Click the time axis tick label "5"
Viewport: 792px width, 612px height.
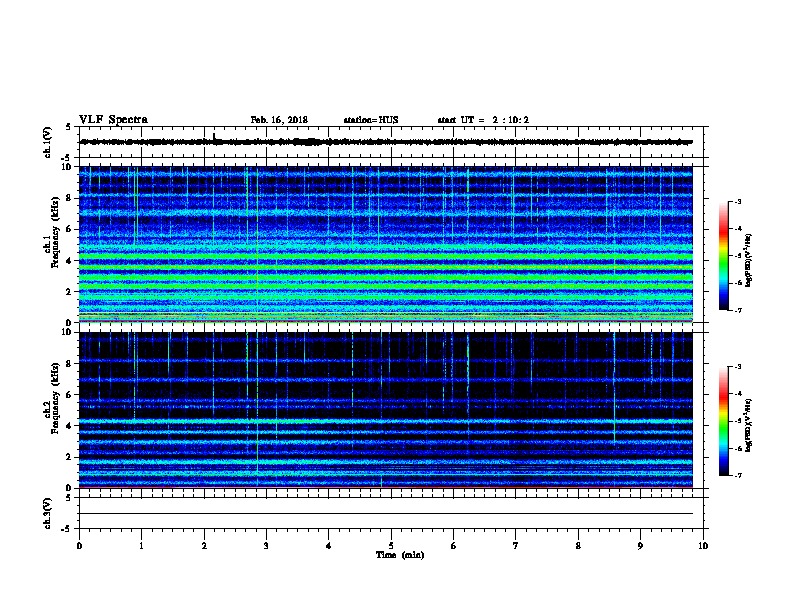click(x=391, y=545)
